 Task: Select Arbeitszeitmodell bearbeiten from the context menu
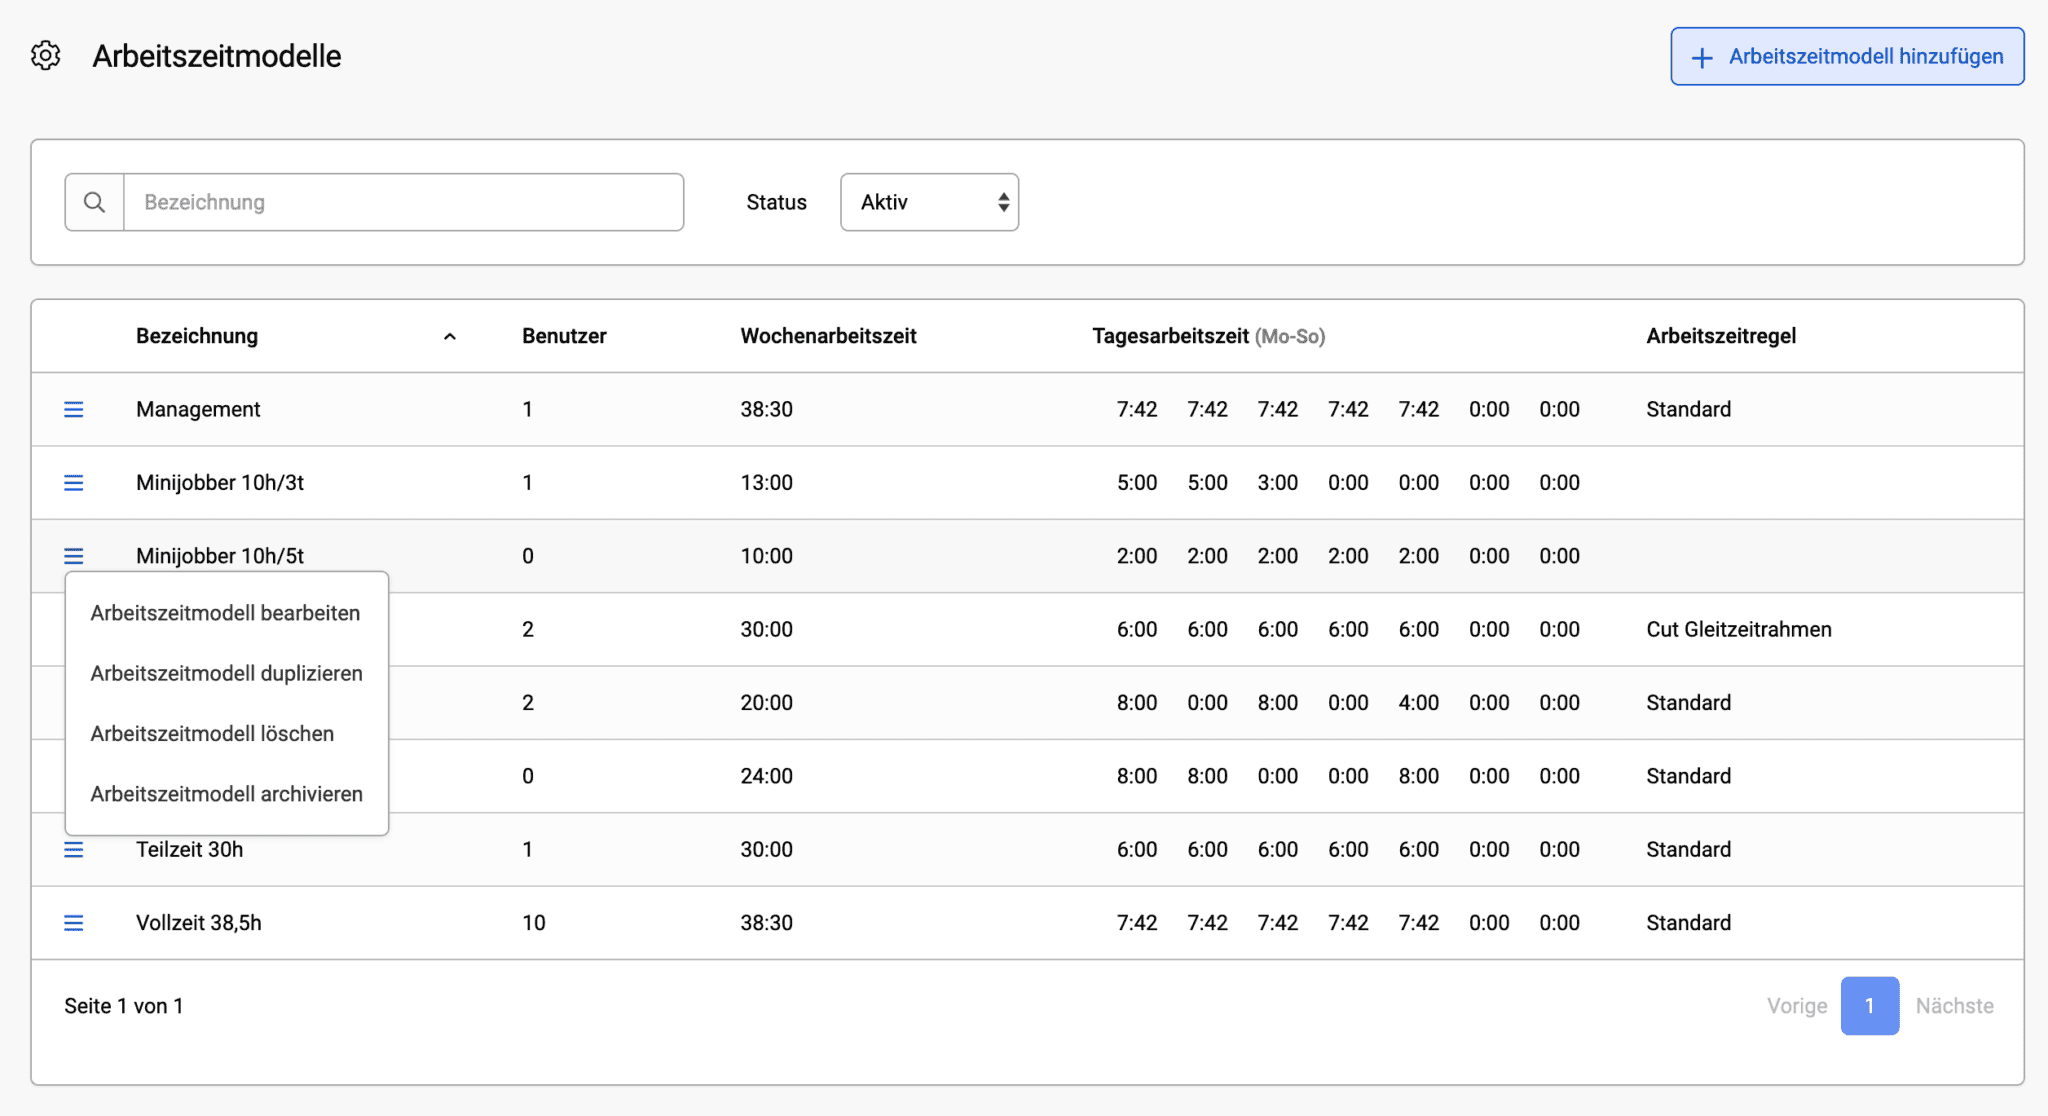pos(225,613)
